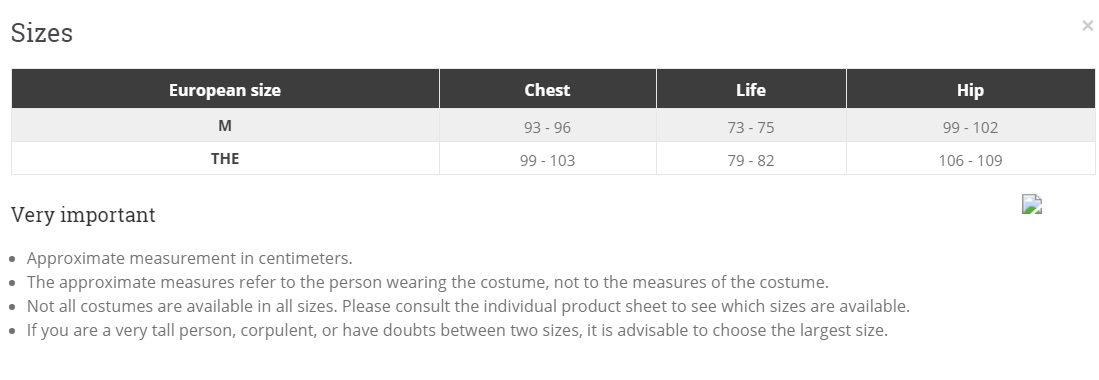1099x380 pixels.
Task: Click the advice to choose largest size
Action: click(x=457, y=330)
